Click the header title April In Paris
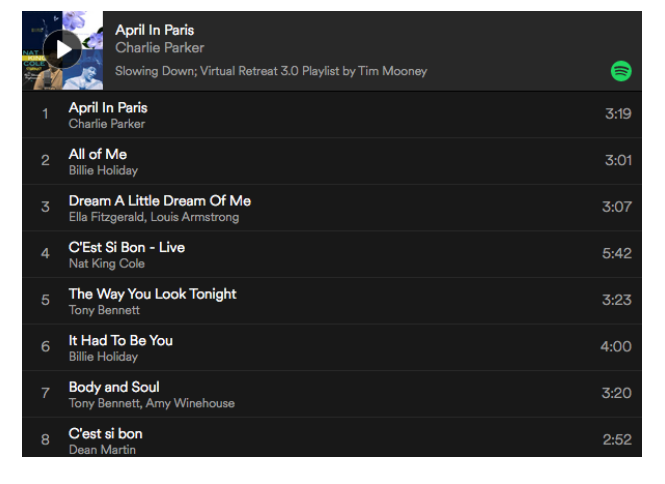 pyautogui.click(x=153, y=29)
